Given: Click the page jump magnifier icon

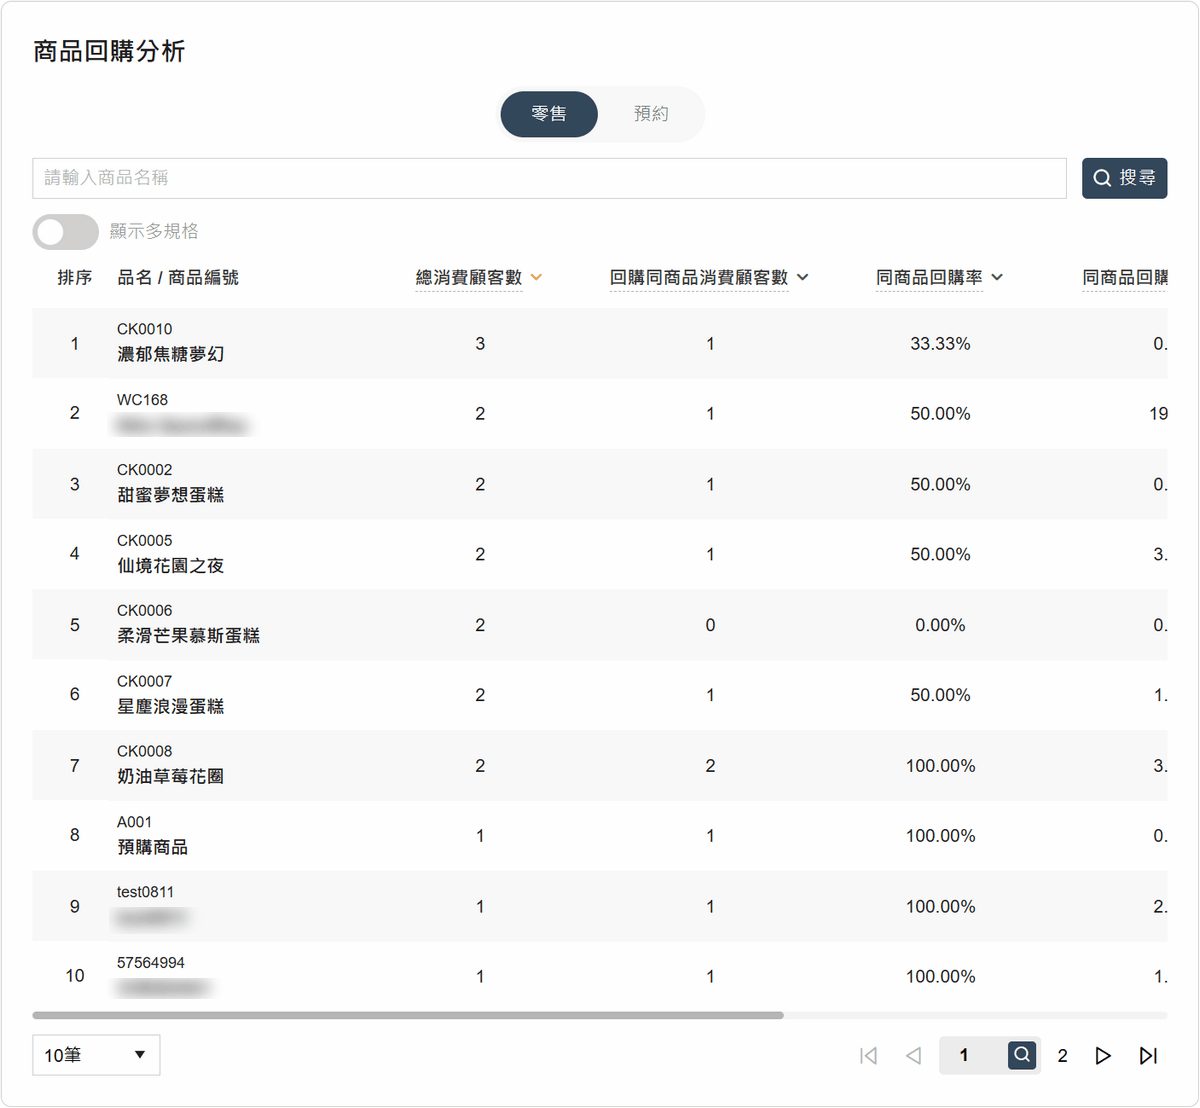Looking at the screenshot, I should coord(1021,1055).
